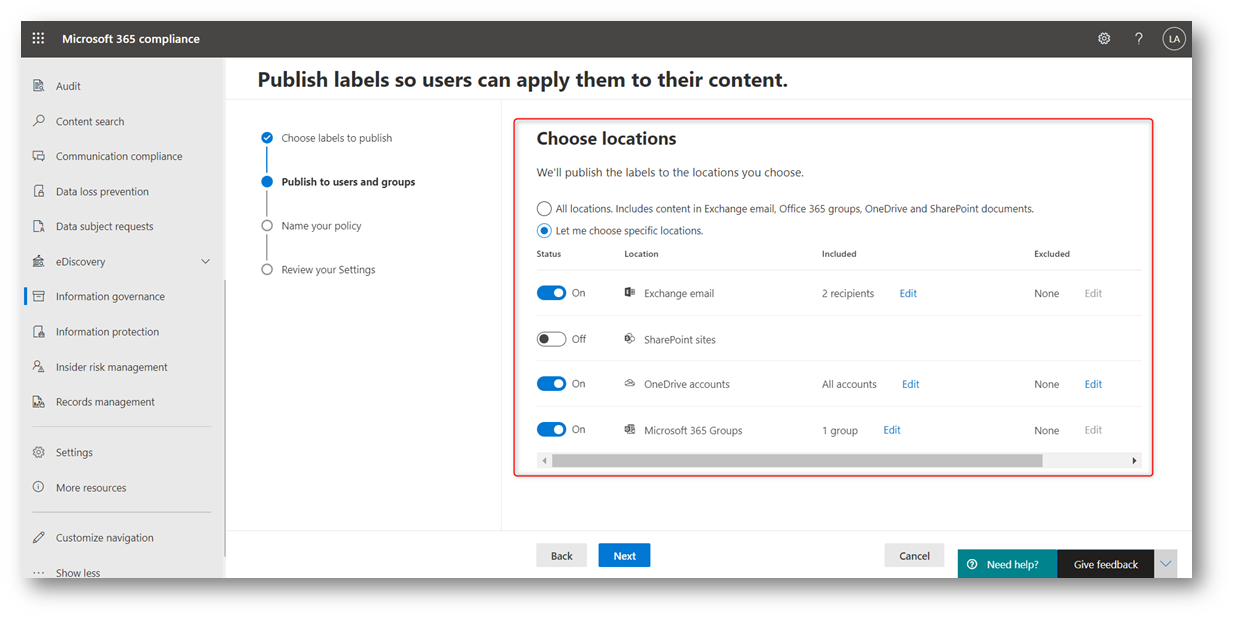Select the Name your policy step
The width and height of the screenshot is (1234, 620).
[x=321, y=226]
